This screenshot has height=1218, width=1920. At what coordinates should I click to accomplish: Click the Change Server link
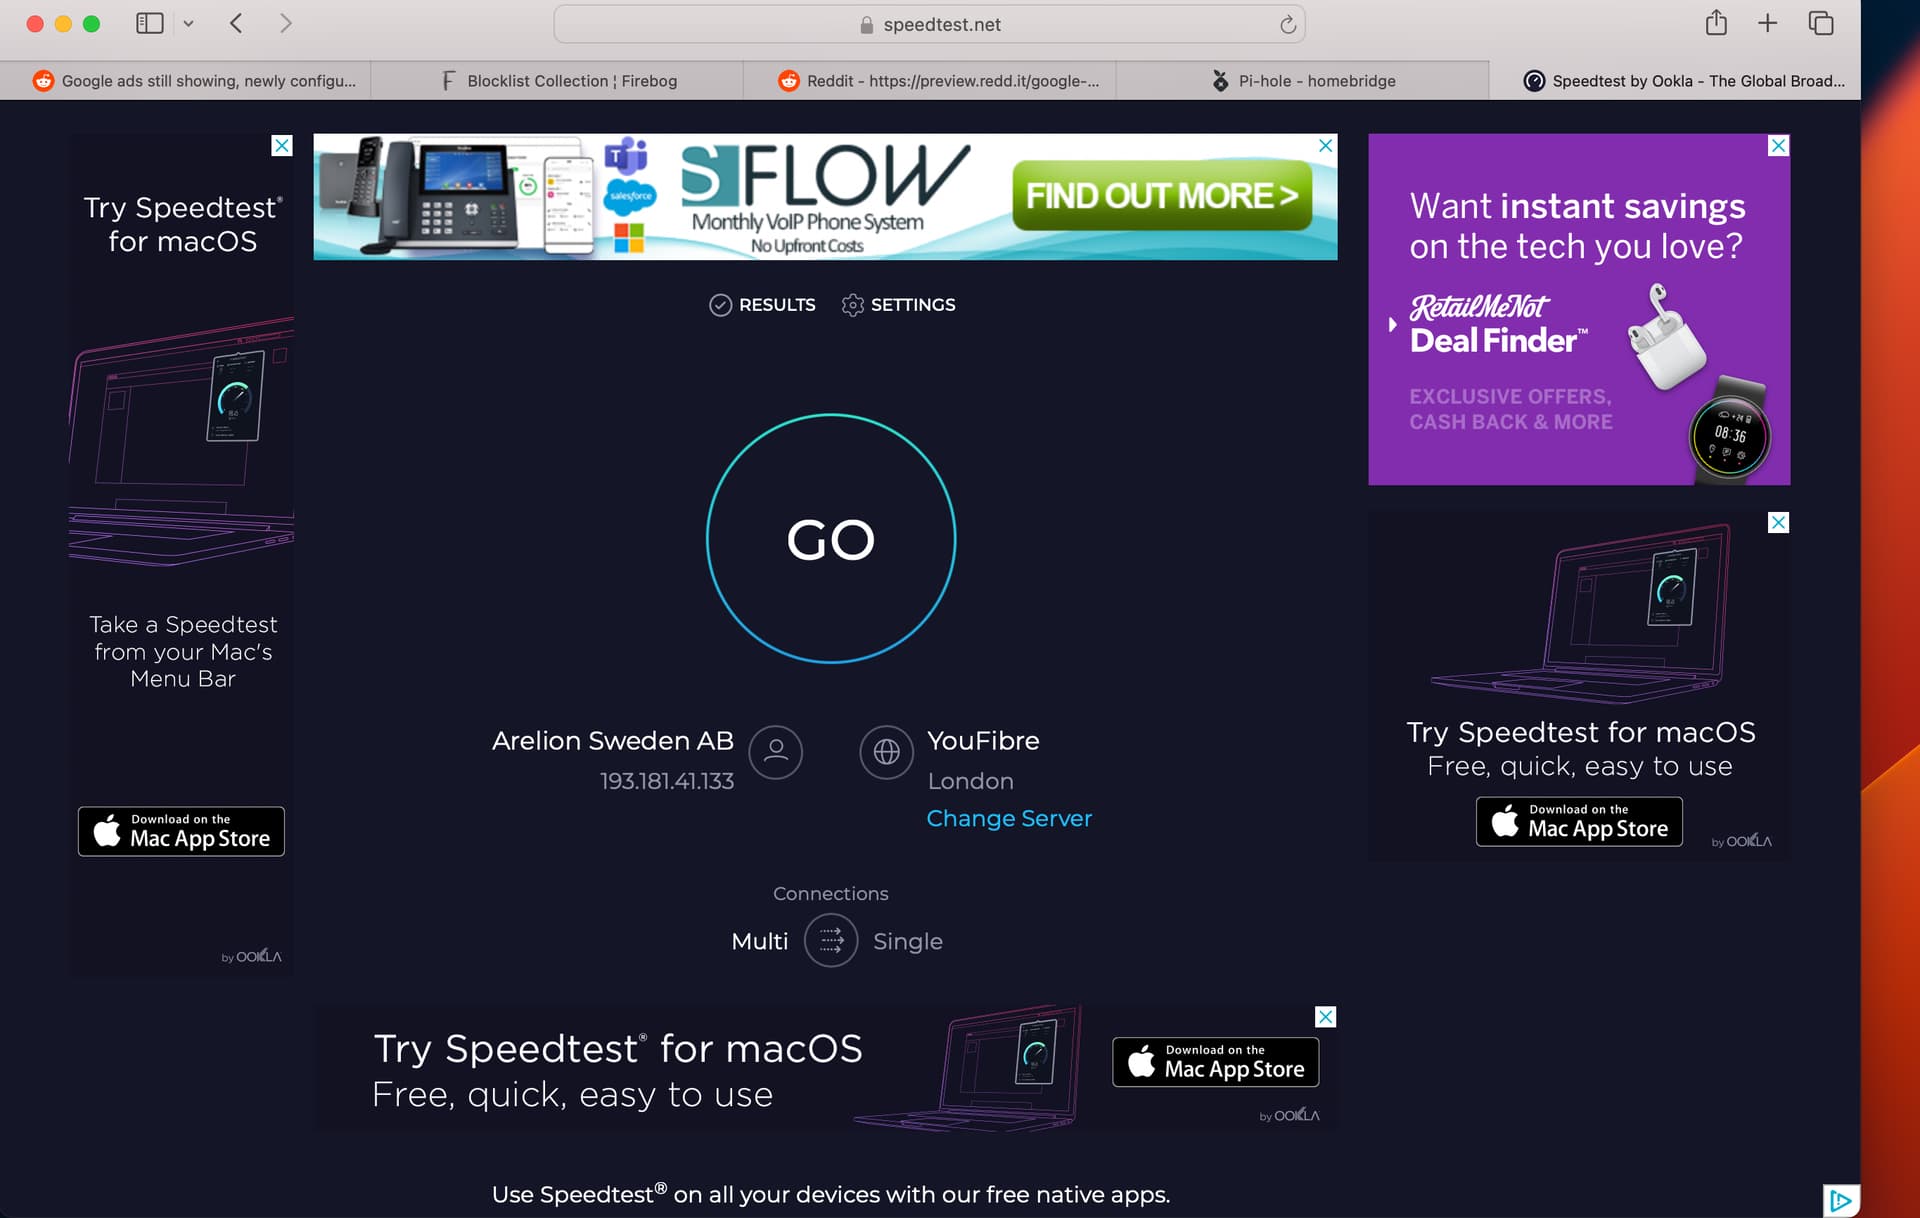pyautogui.click(x=1008, y=818)
